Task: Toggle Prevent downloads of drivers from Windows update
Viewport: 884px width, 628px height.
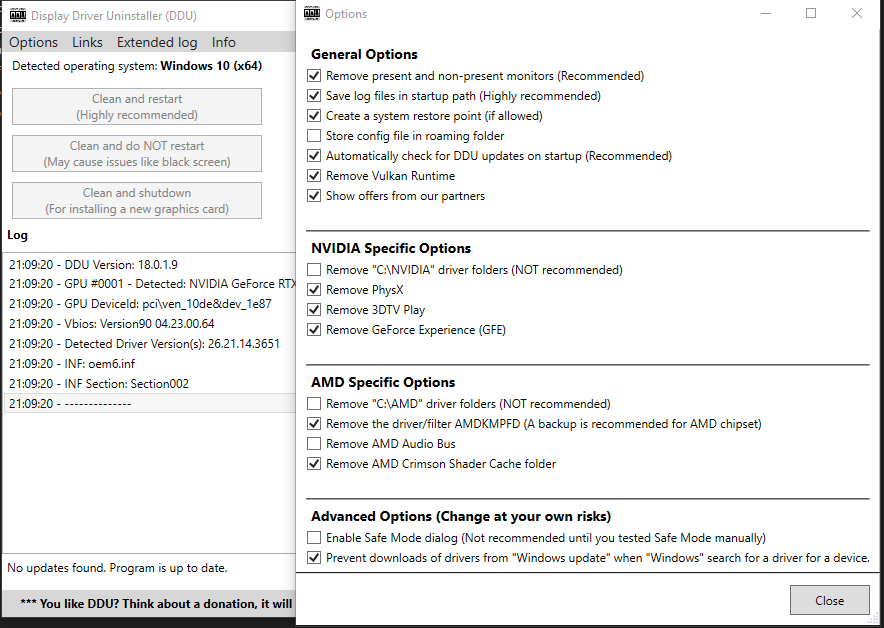Action: (314, 558)
